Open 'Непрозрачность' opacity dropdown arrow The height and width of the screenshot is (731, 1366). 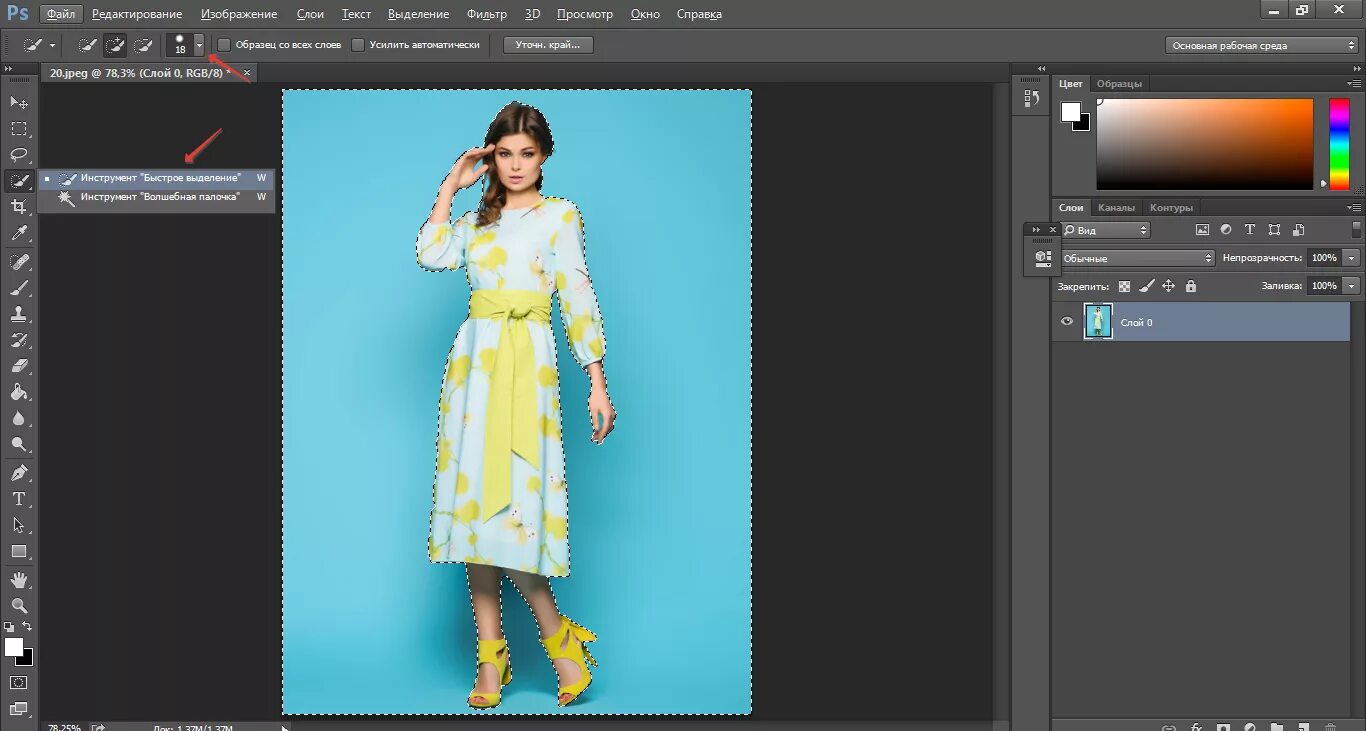tap(1352, 258)
